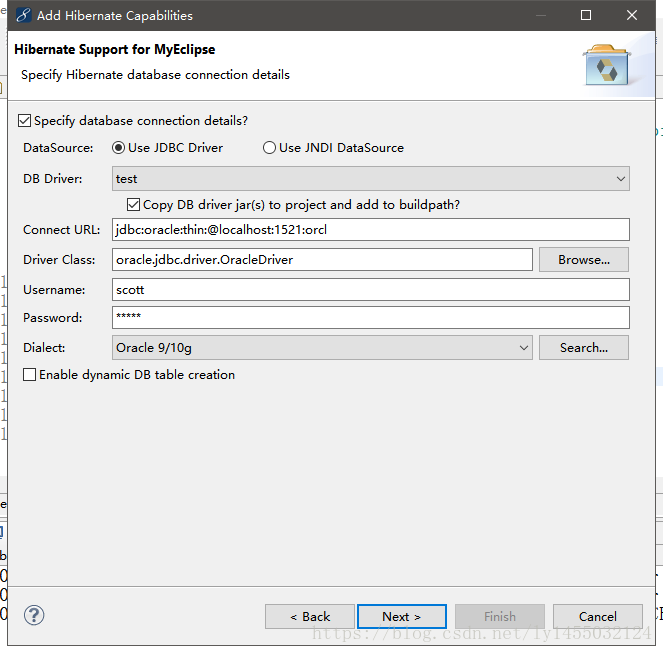Focus the Username field containing scott
663x653 pixels.
371,290
